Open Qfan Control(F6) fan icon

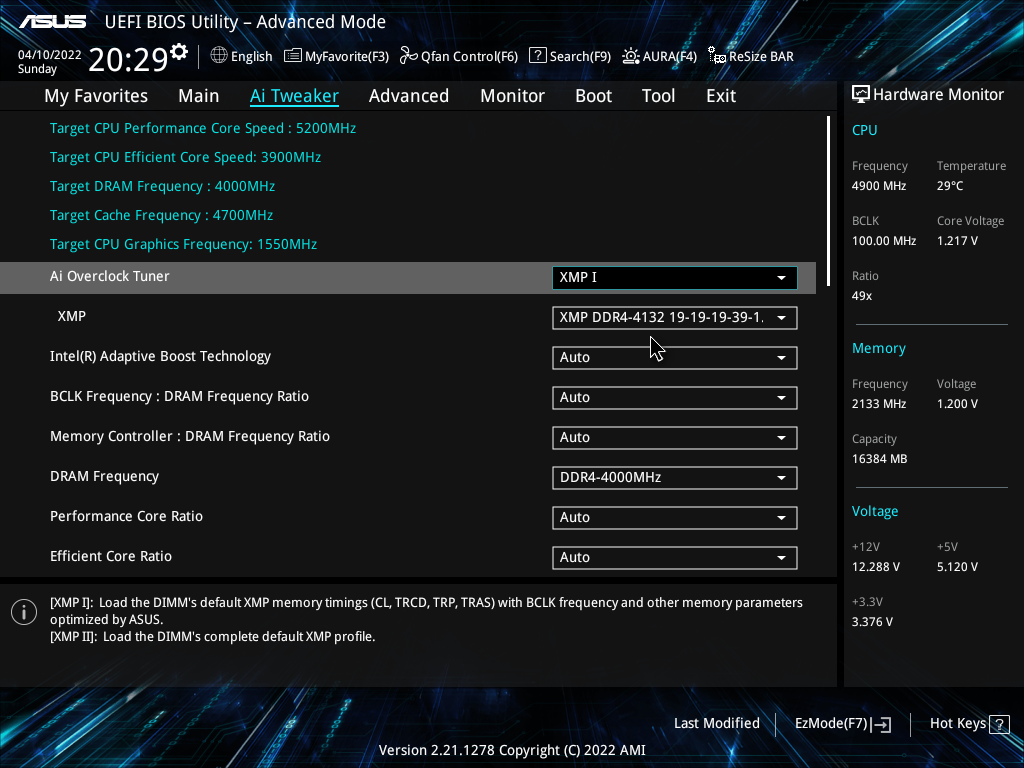click(409, 56)
